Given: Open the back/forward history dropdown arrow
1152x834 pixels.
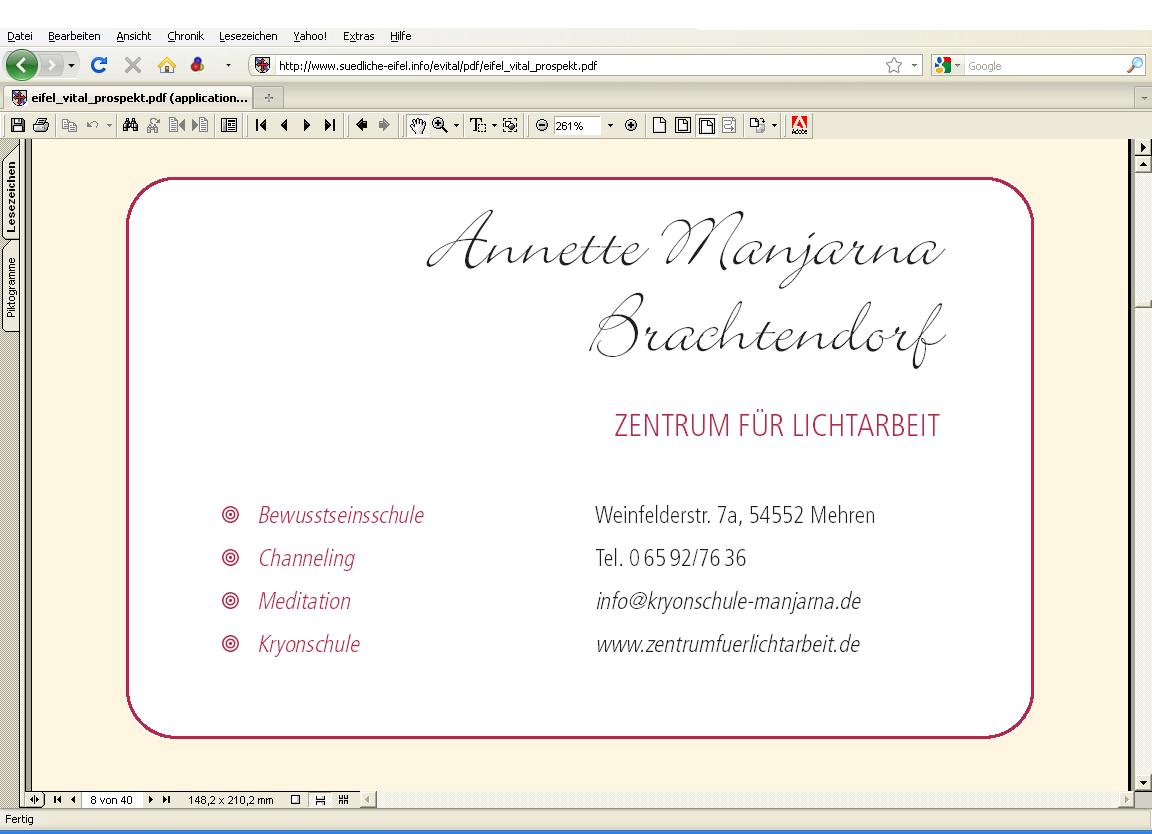Looking at the screenshot, I should pyautogui.click(x=71, y=66).
